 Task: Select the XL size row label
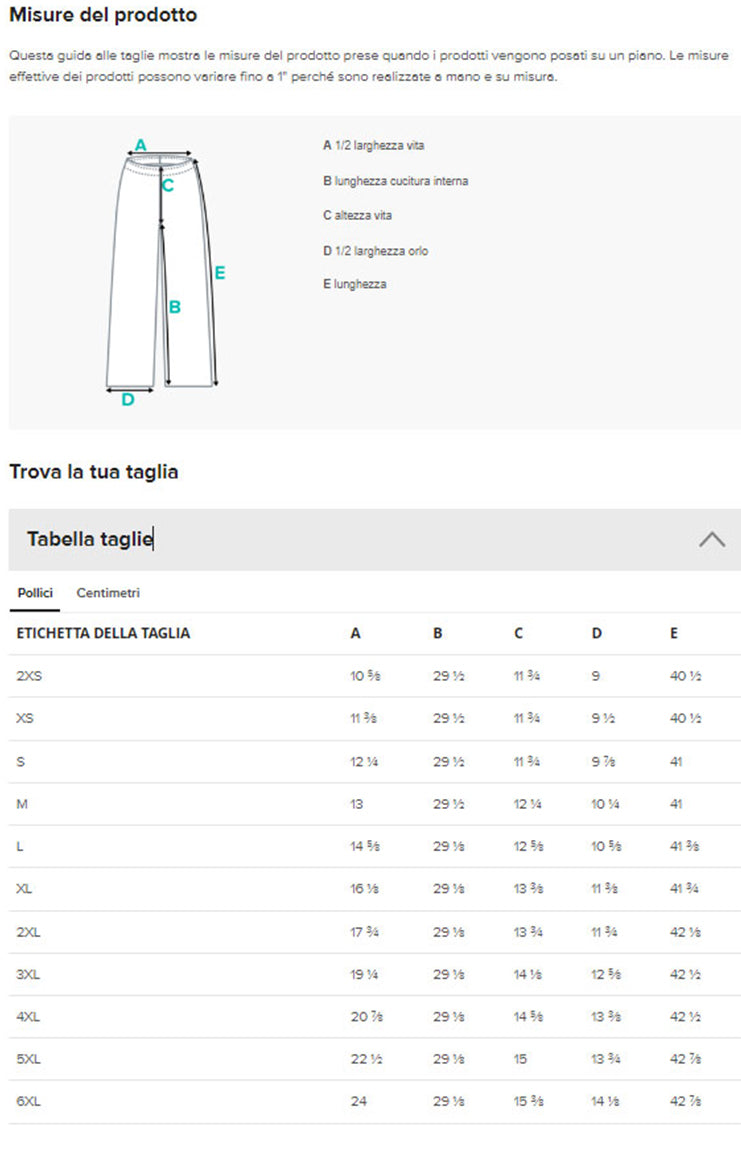click(x=25, y=889)
